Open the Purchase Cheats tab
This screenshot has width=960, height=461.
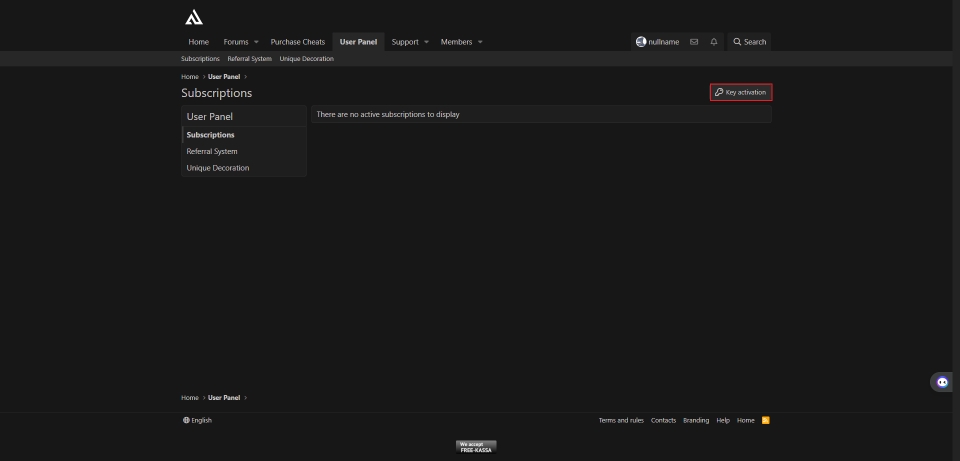[x=298, y=42]
